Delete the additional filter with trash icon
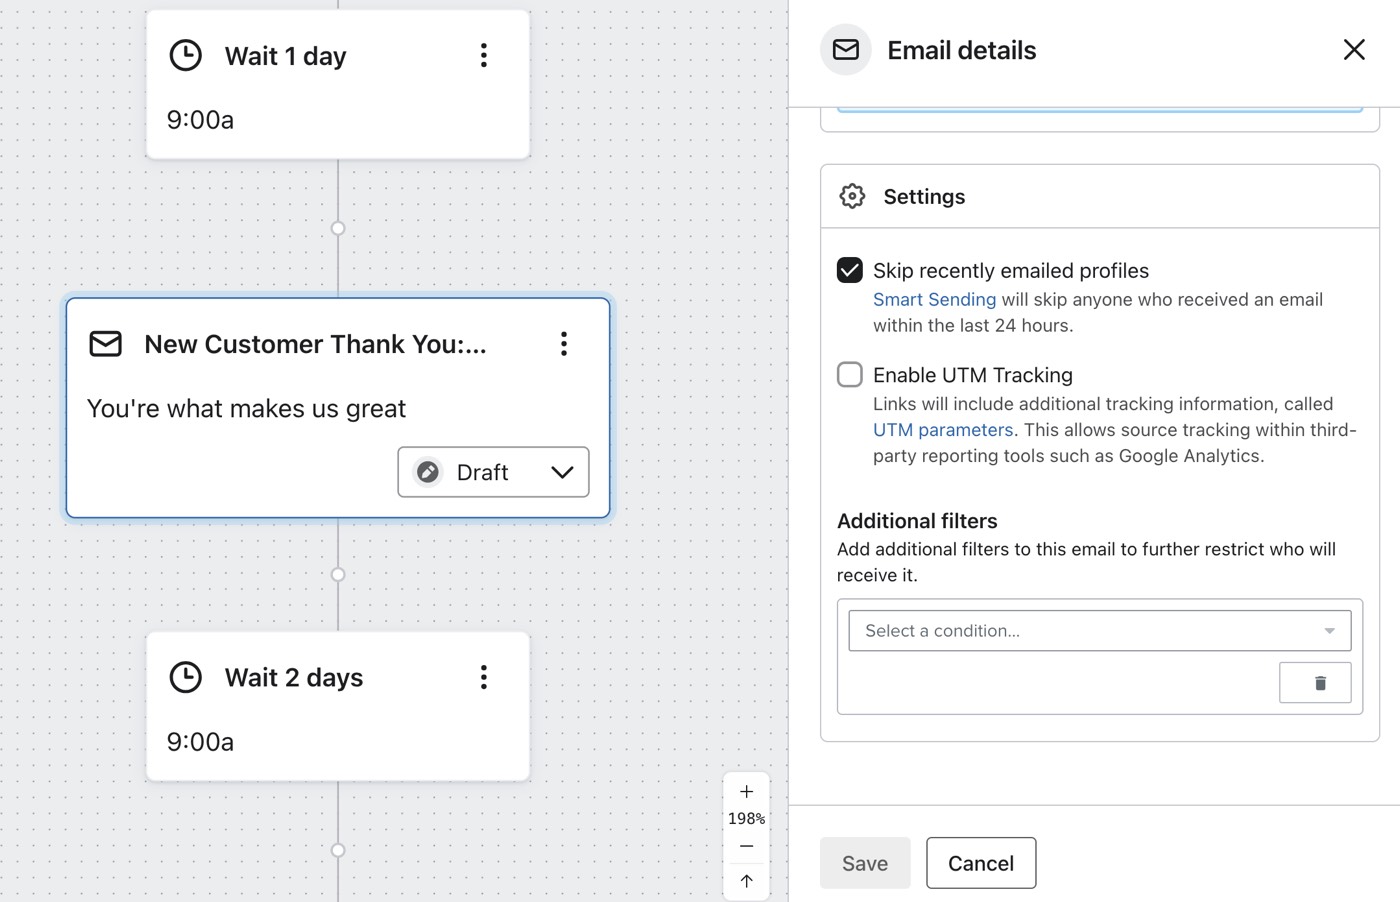Viewport: 1400px width, 902px height. click(1315, 683)
